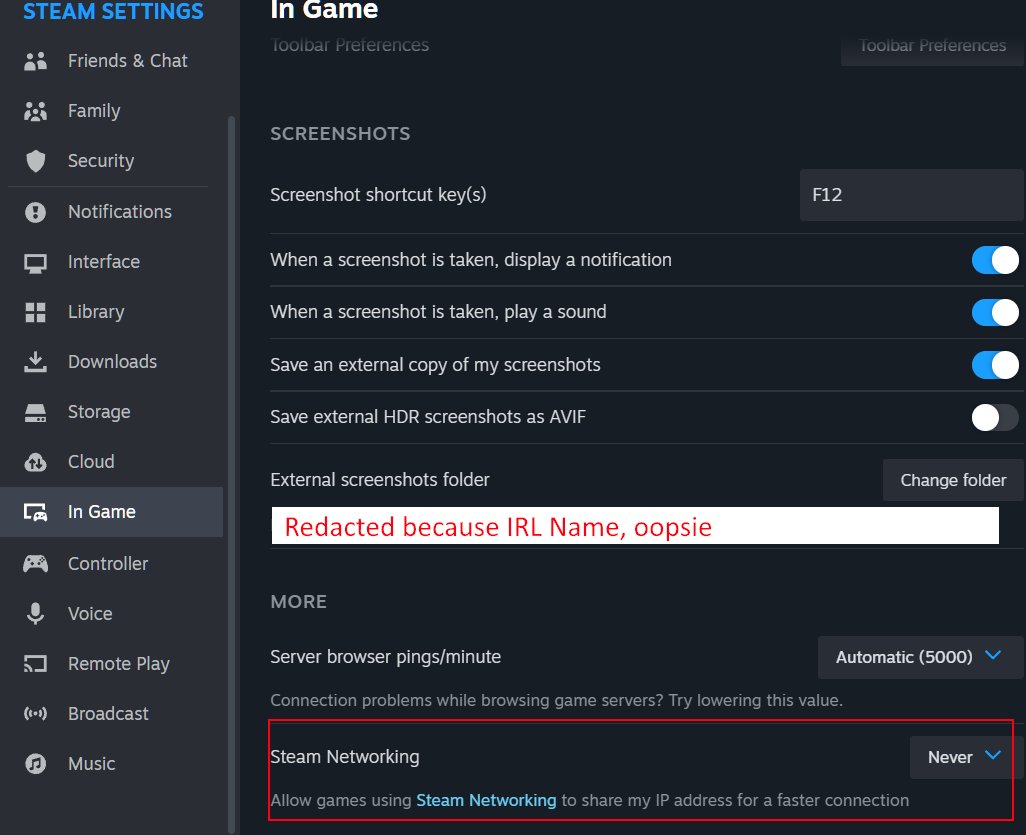Click the redacted external folder path

635,525
